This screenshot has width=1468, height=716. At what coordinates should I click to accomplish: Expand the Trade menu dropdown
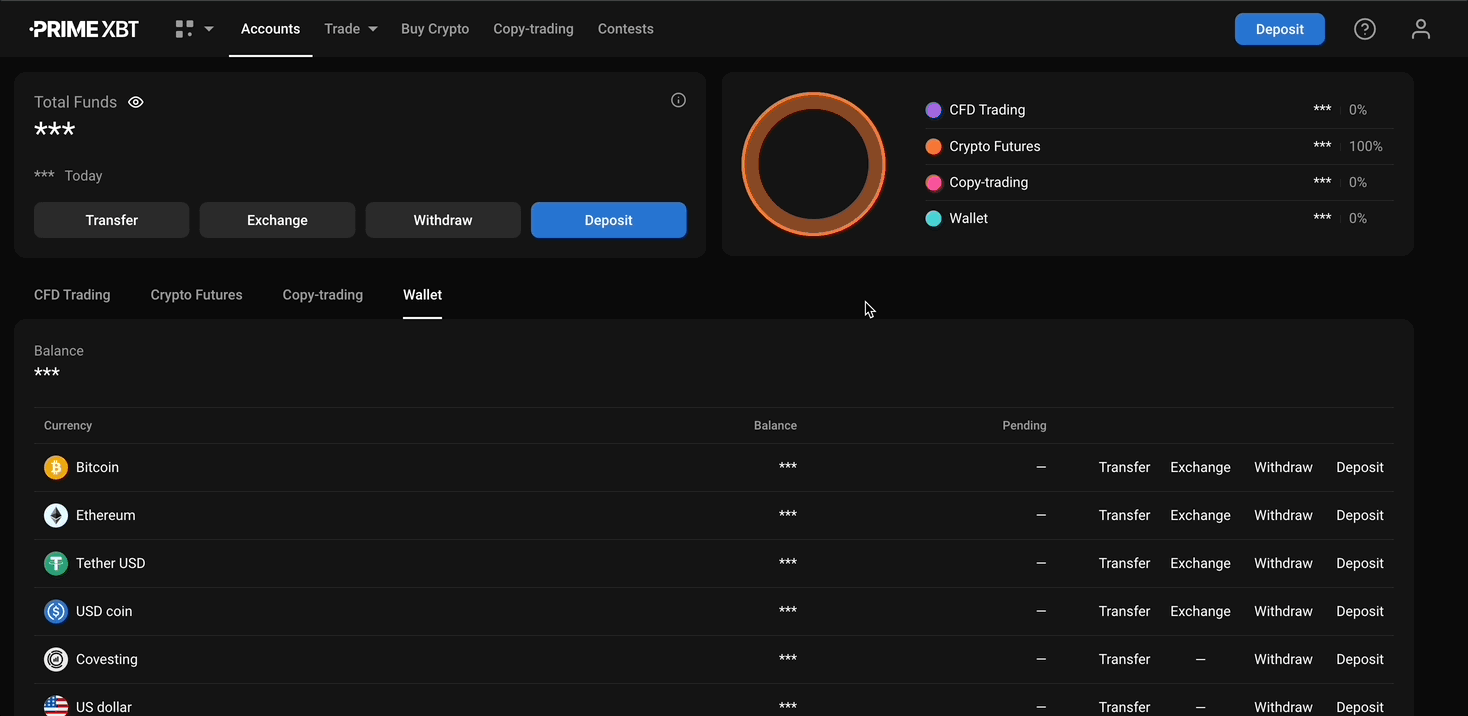(x=350, y=29)
